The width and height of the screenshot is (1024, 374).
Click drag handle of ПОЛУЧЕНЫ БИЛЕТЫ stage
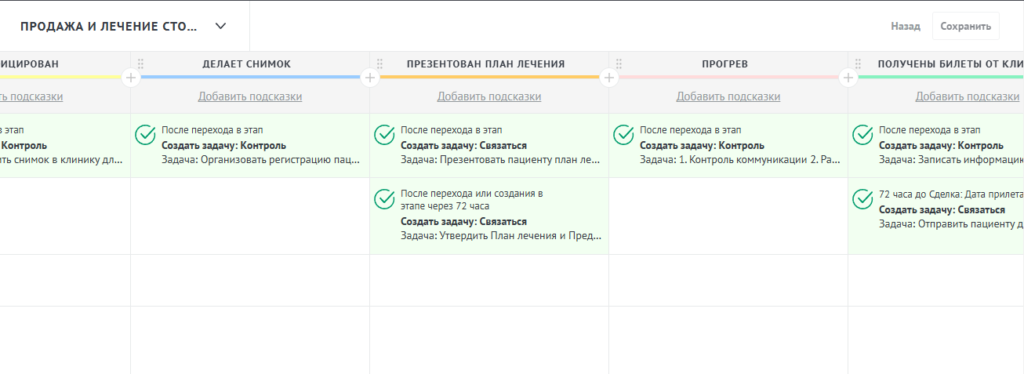point(857,64)
